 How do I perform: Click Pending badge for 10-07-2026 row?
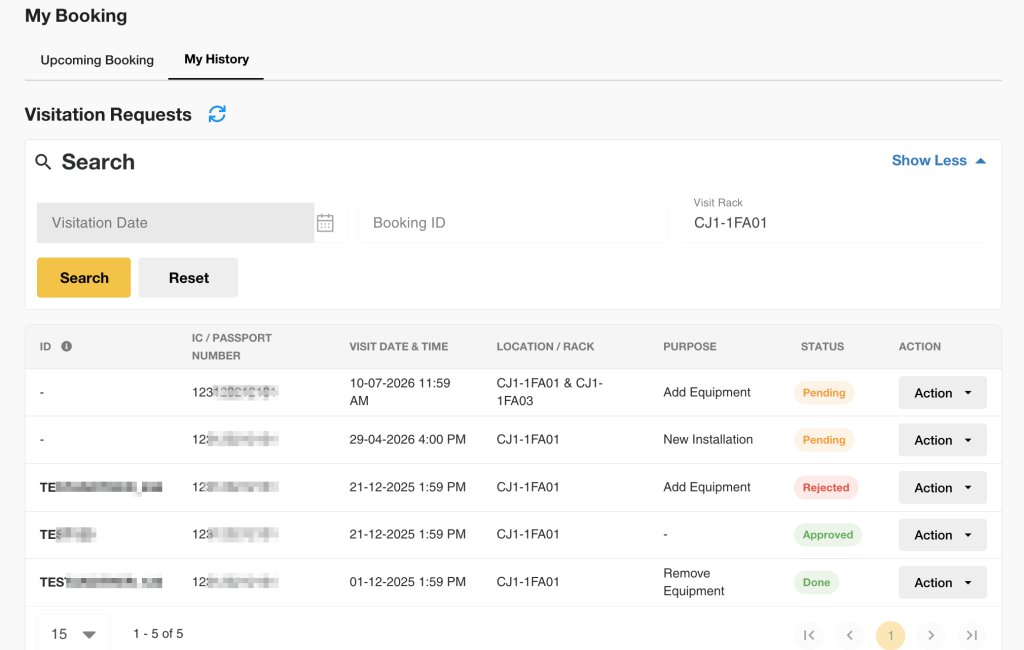[824, 393]
